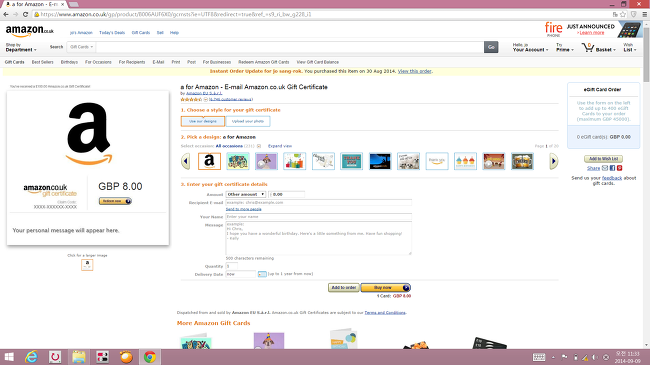The height and width of the screenshot is (365, 650).
Task: Open For Occasions in gift card subnav
Action: (98, 62)
